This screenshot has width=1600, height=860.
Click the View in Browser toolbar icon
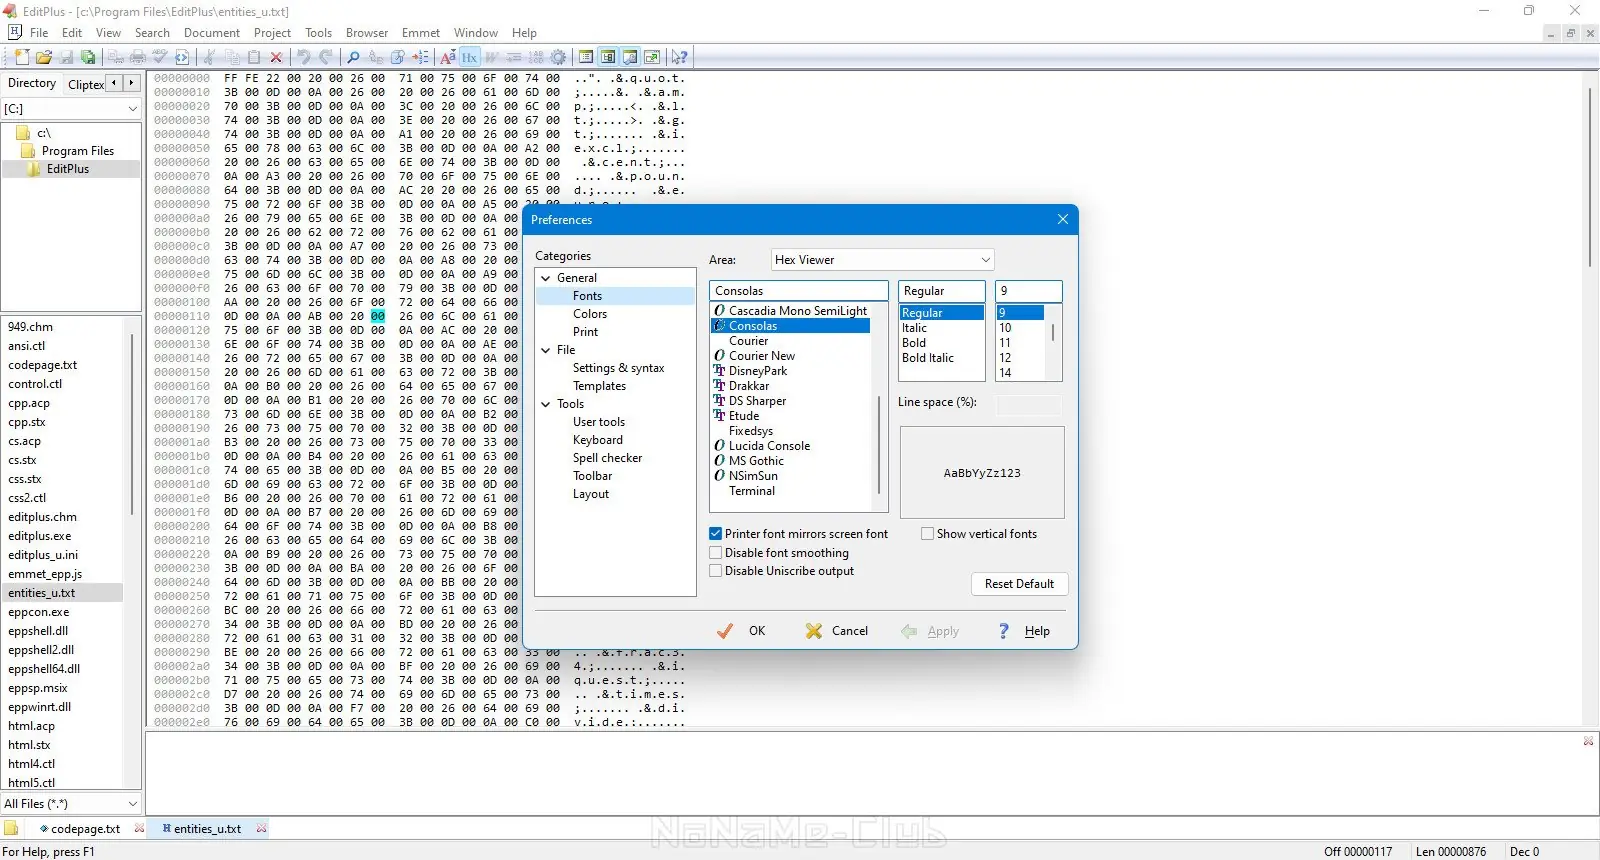pos(182,57)
